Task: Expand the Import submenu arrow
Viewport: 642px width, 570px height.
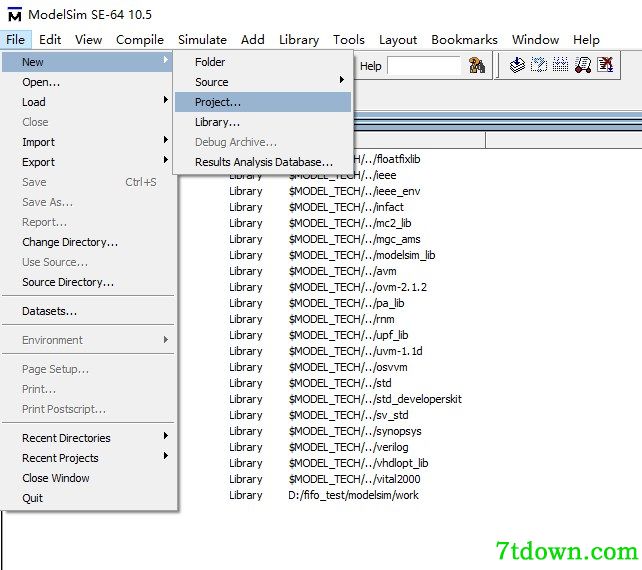Action: point(165,140)
